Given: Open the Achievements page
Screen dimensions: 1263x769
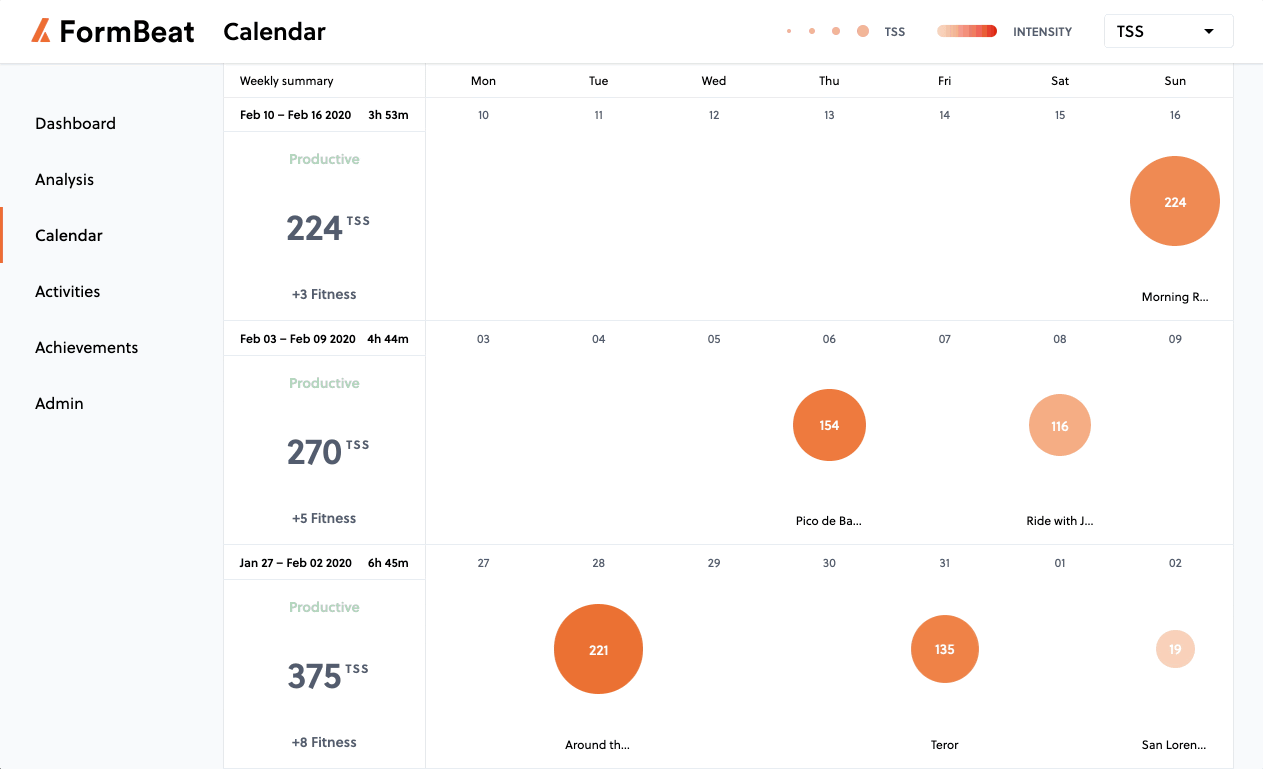Looking at the screenshot, I should tap(86, 348).
